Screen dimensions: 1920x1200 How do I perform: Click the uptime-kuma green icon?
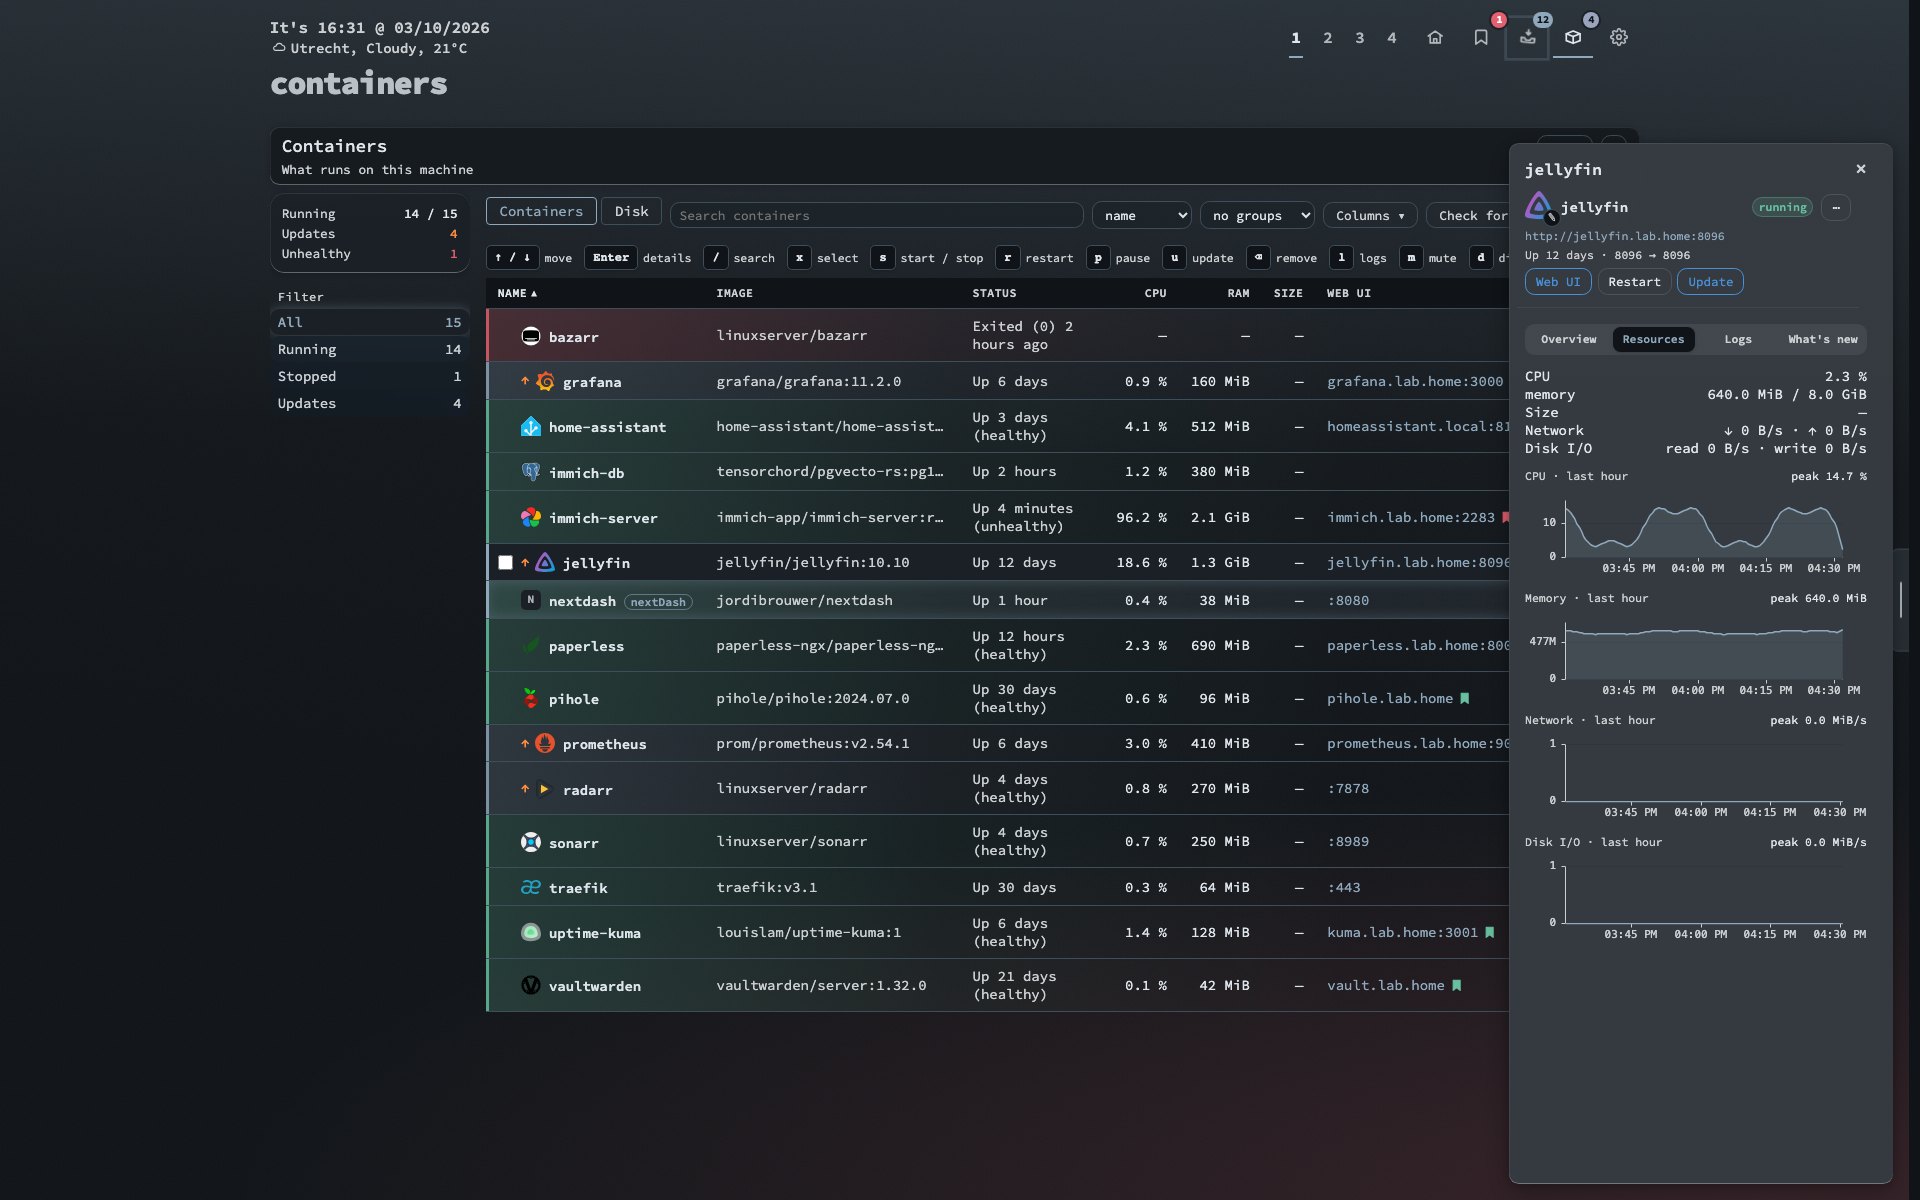531,932
